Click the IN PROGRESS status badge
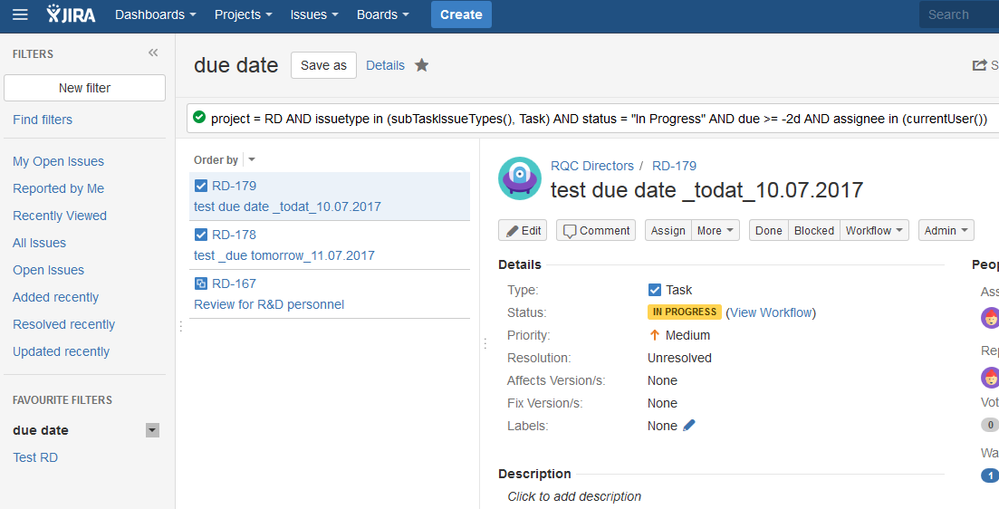Viewport: 999px width, 509px height. [684, 312]
